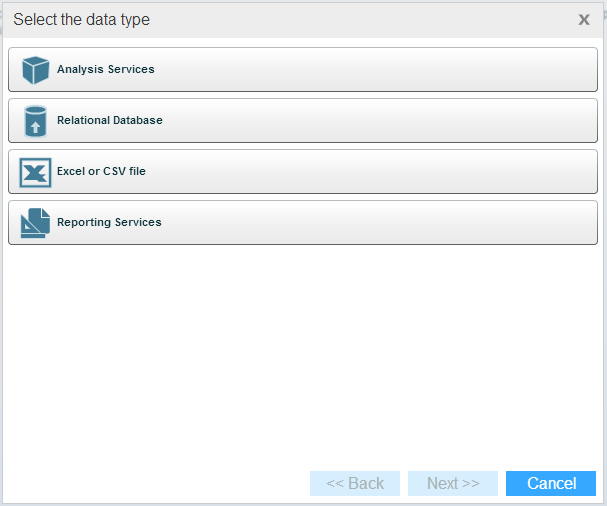
Task: Click the Excel or CSV file icon
Action: coord(36,172)
